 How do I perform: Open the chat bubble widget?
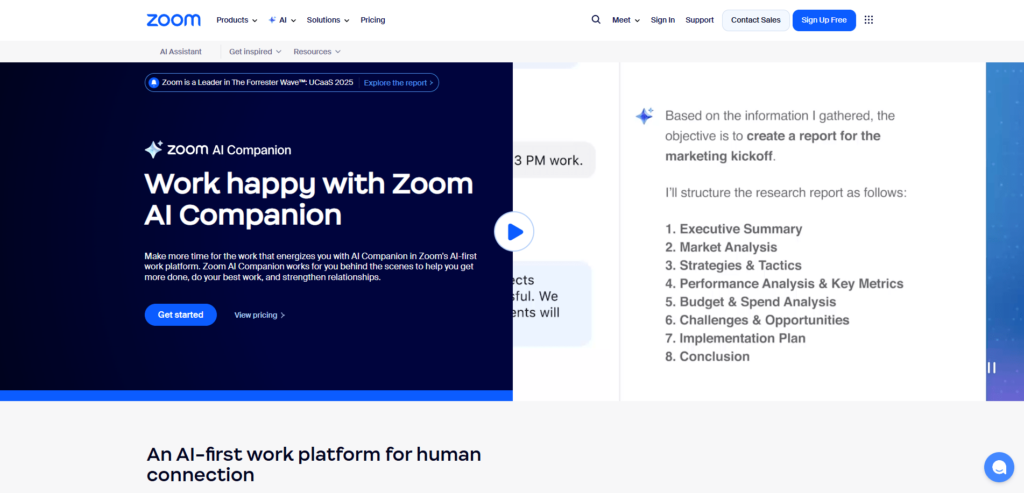pyautogui.click(x=998, y=467)
